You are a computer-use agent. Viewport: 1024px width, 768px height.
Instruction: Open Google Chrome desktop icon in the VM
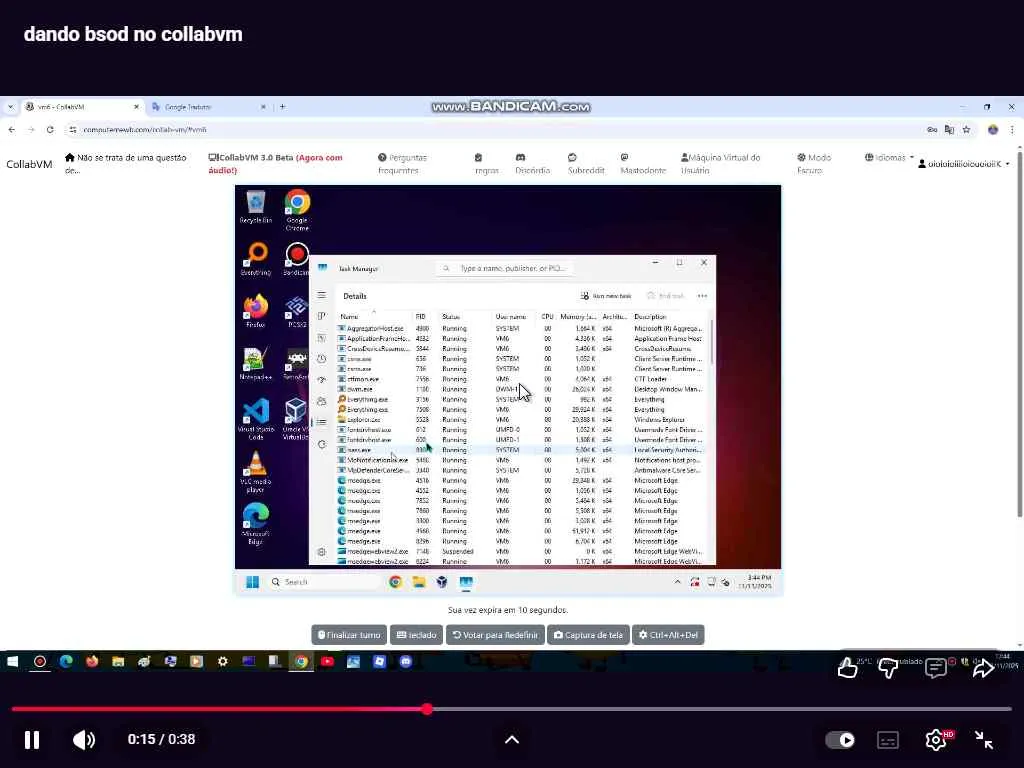point(297,210)
